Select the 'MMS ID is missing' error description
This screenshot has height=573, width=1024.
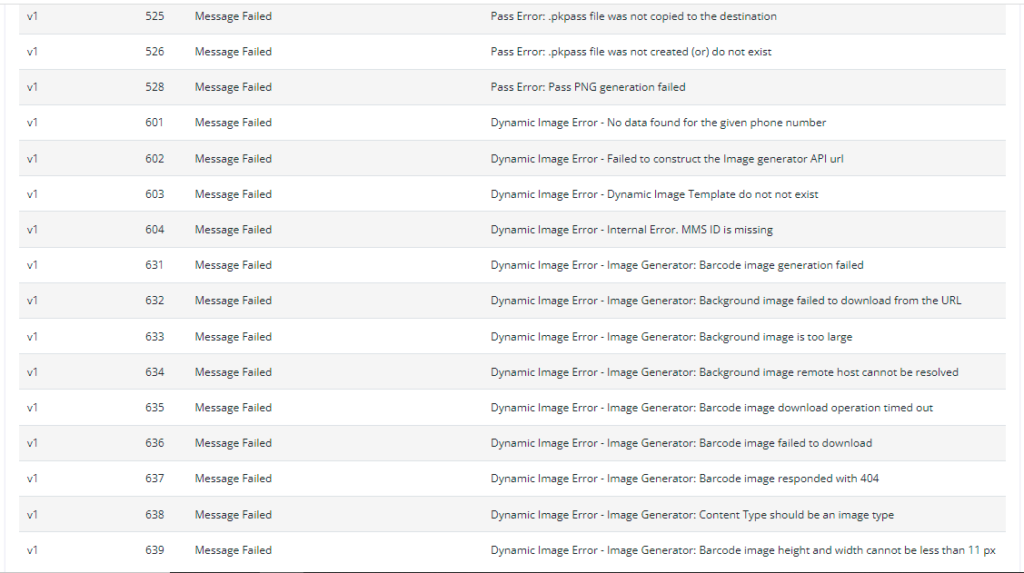click(631, 230)
